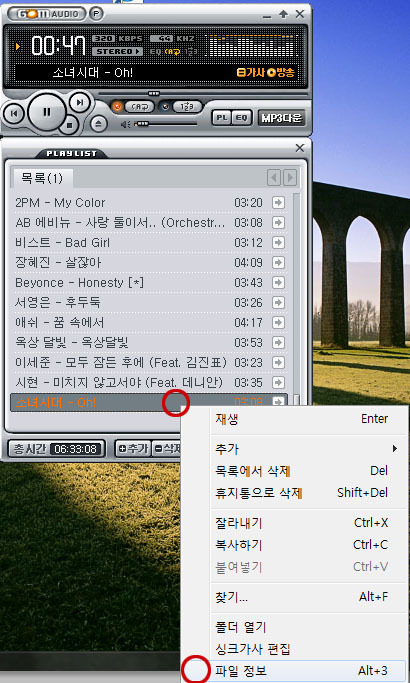Screen dimensions: 410x683
Task: Switch player to compact mode using up-arrow icon
Action: pos(284,14)
